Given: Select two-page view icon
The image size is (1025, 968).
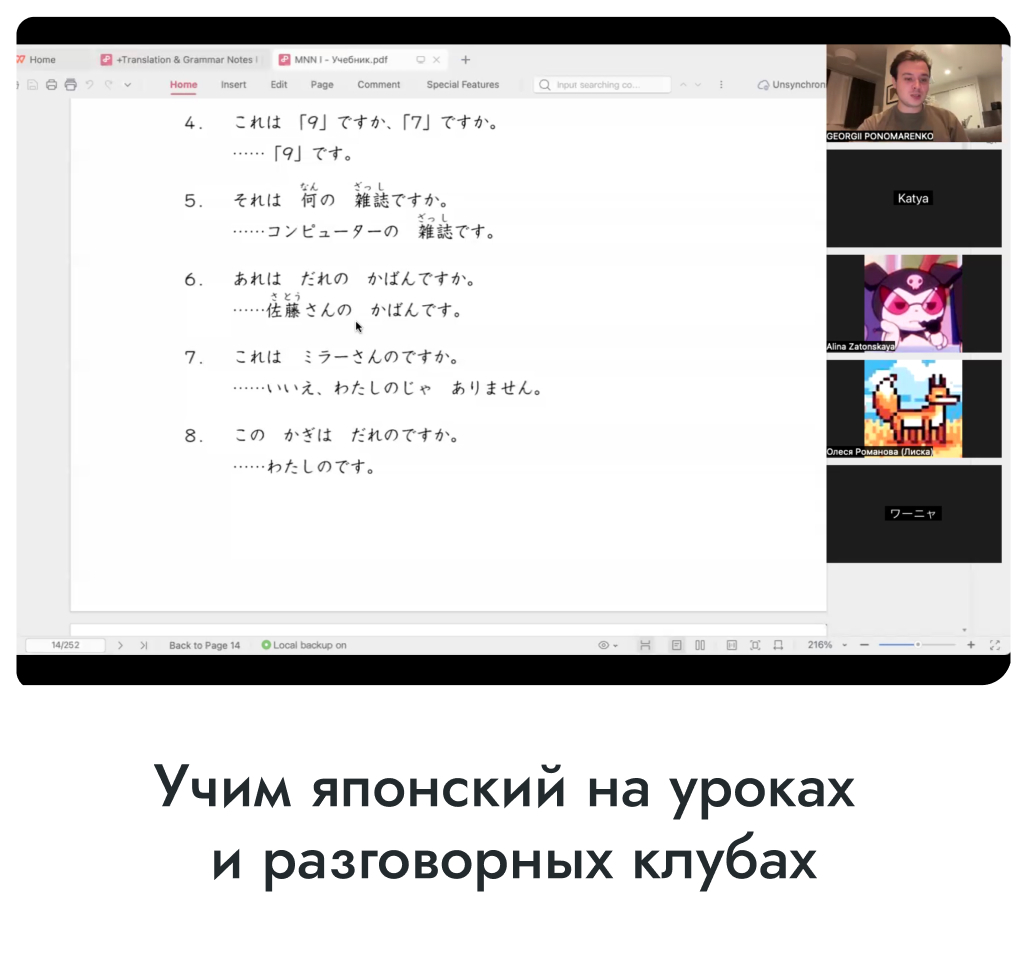Looking at the screenshot, I should 700,645.
